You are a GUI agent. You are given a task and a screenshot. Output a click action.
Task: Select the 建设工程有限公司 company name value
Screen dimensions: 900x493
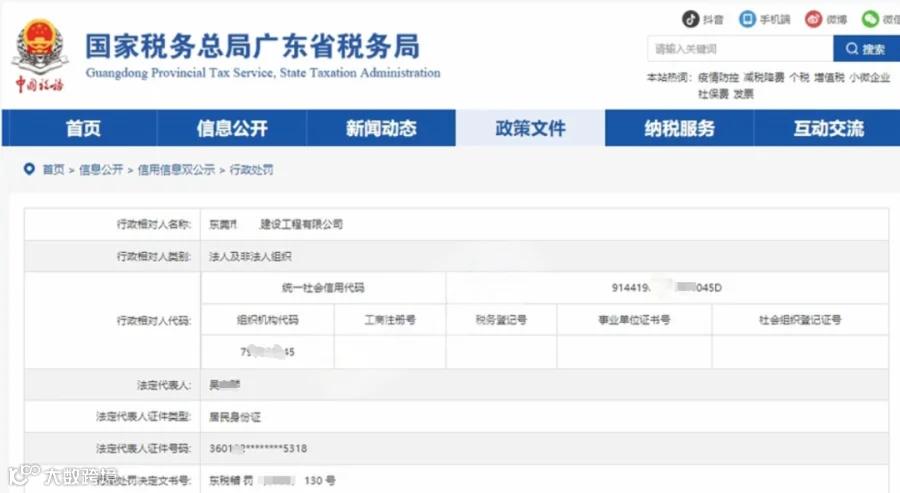pyautogui.click(x=301, y=224)
